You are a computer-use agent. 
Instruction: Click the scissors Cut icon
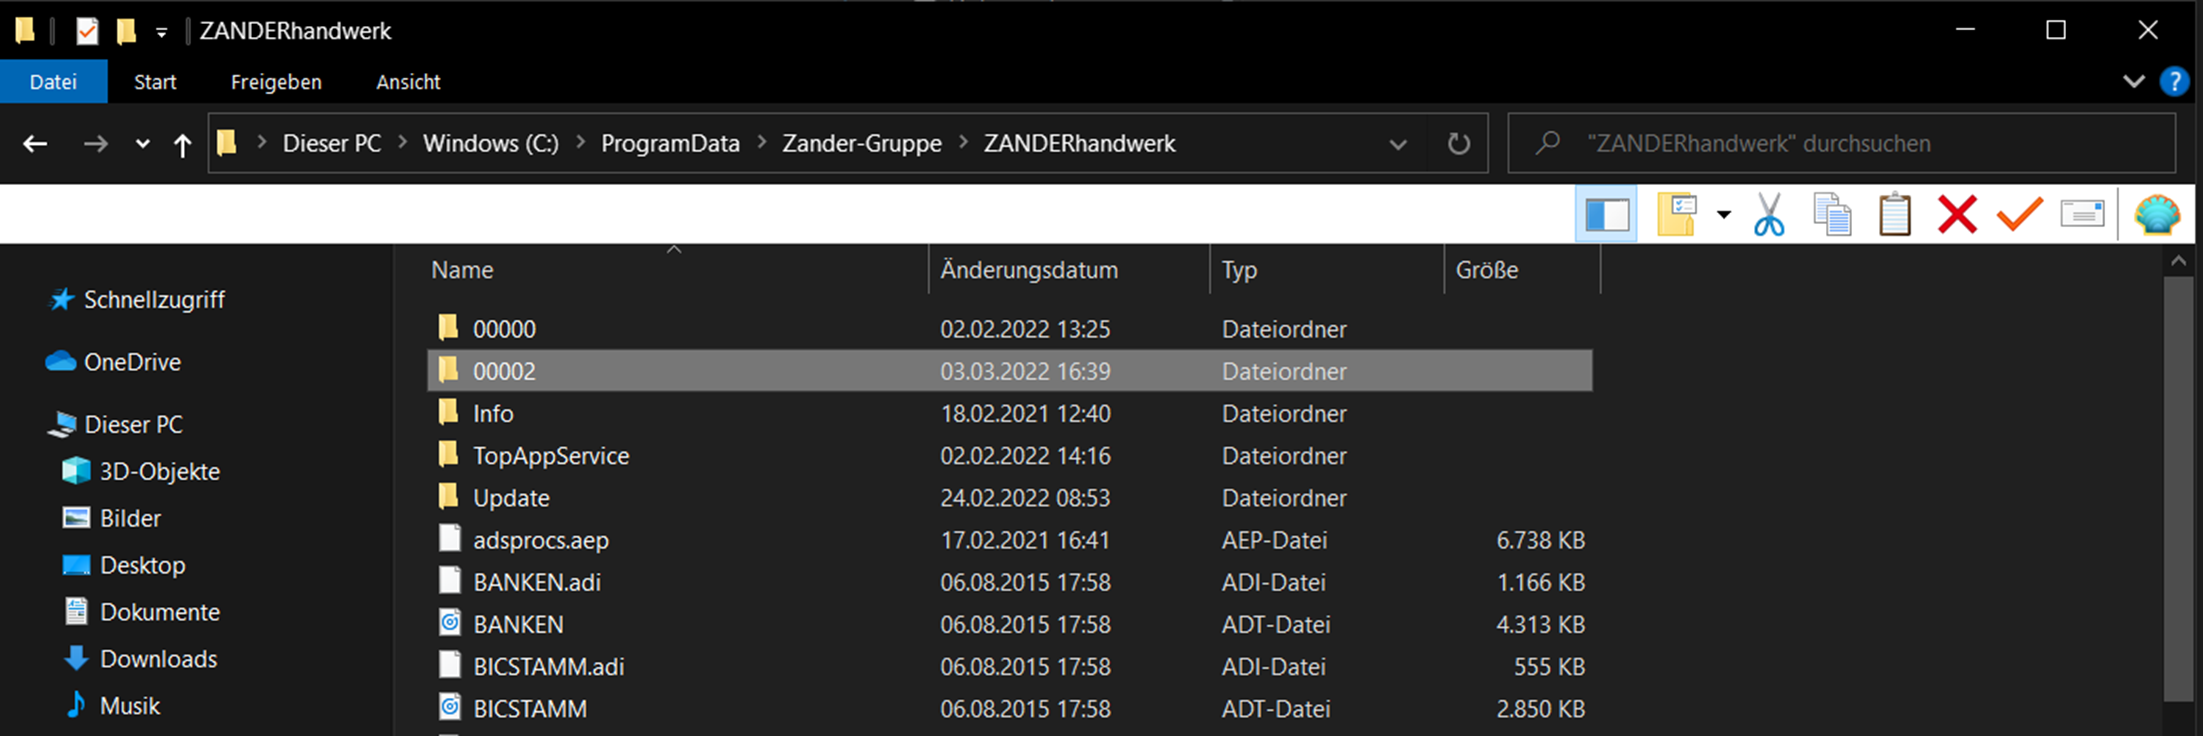click(x=1768, y=214)
